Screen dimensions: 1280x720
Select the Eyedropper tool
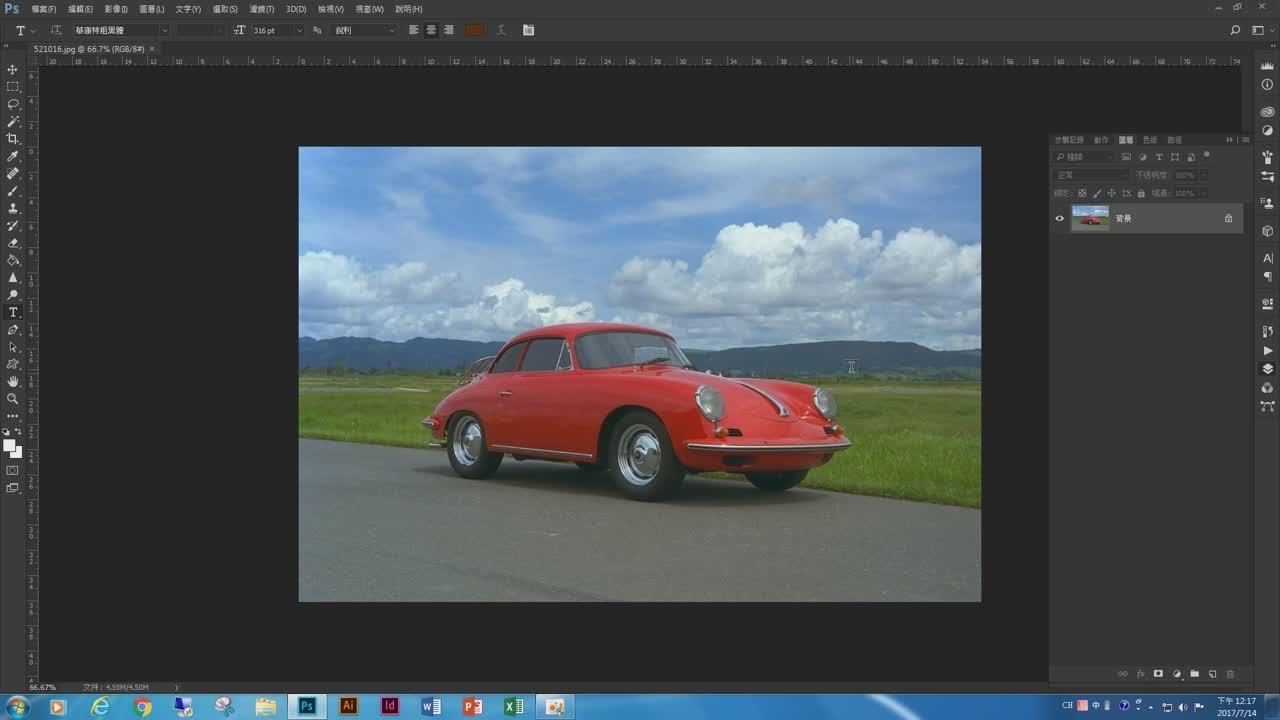(x=13, y=156)
